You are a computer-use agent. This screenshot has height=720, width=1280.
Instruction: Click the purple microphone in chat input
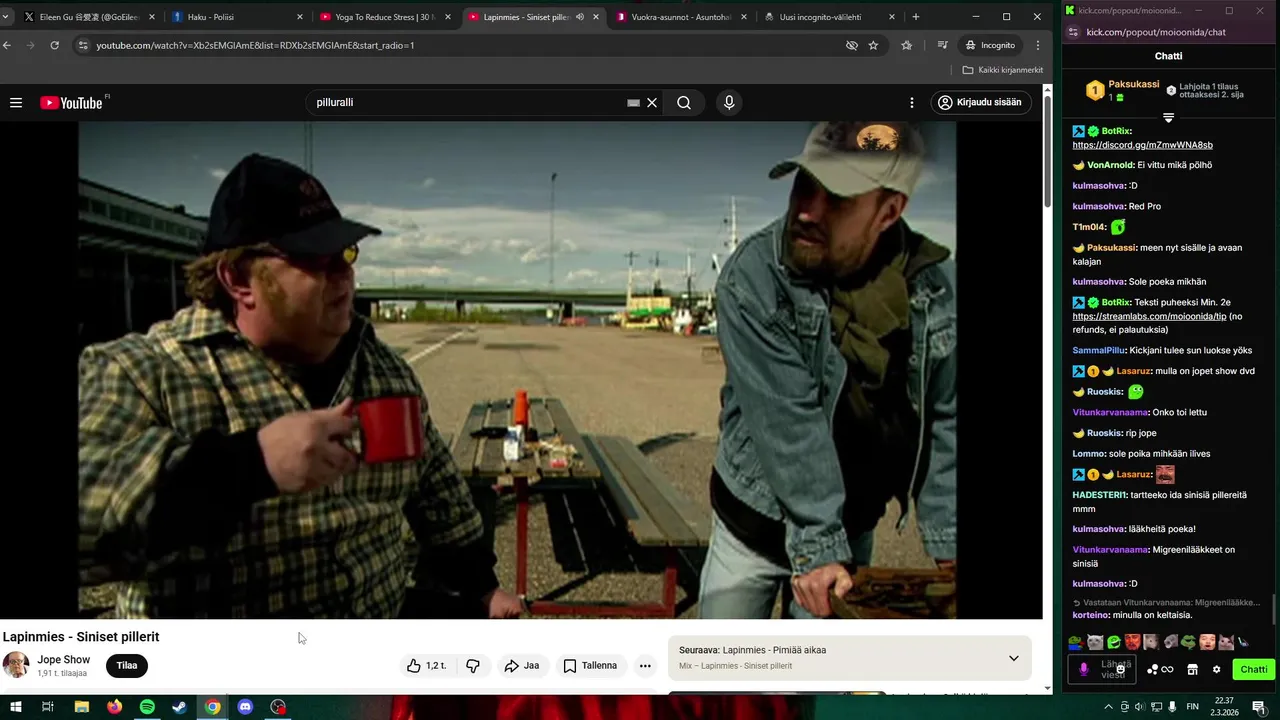click(x=1083, y=669)
